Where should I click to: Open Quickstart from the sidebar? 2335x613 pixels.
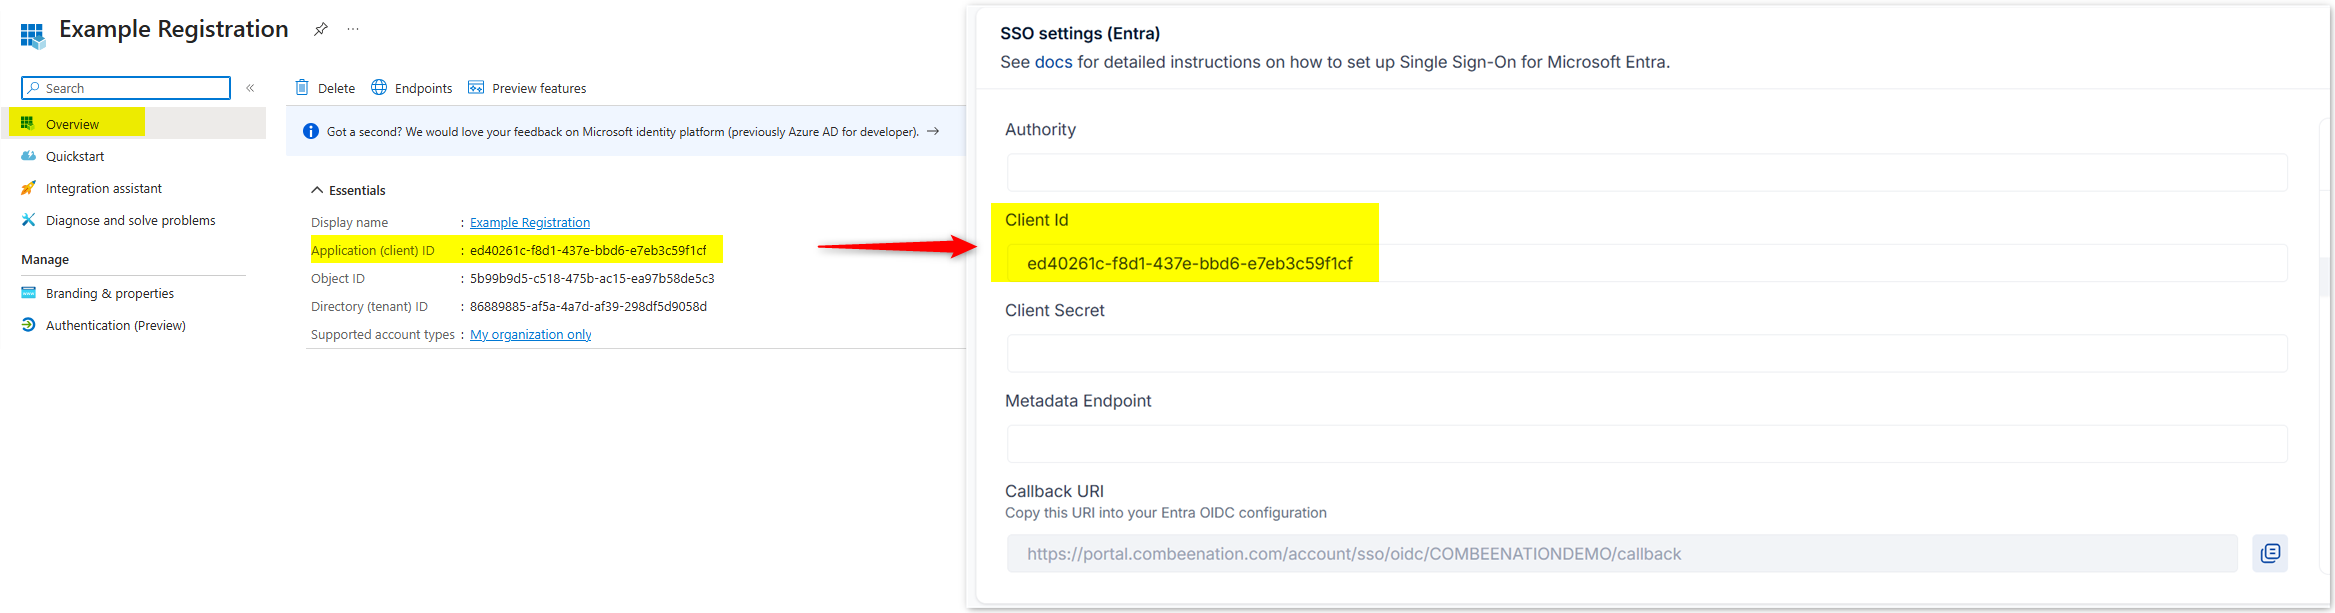(75, 156)
